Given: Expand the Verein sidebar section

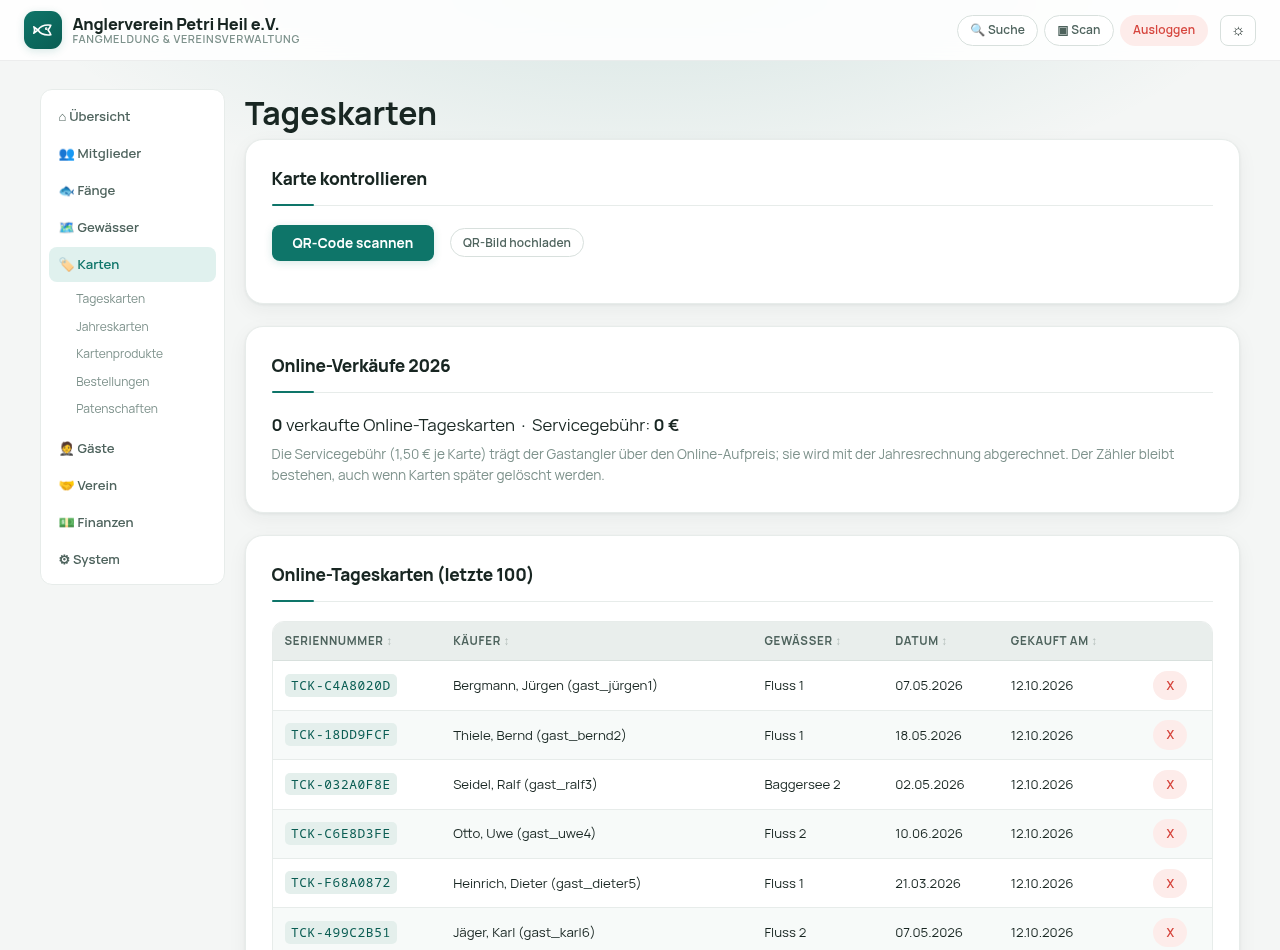Looking at the screenshot, I should pos(132,485).
